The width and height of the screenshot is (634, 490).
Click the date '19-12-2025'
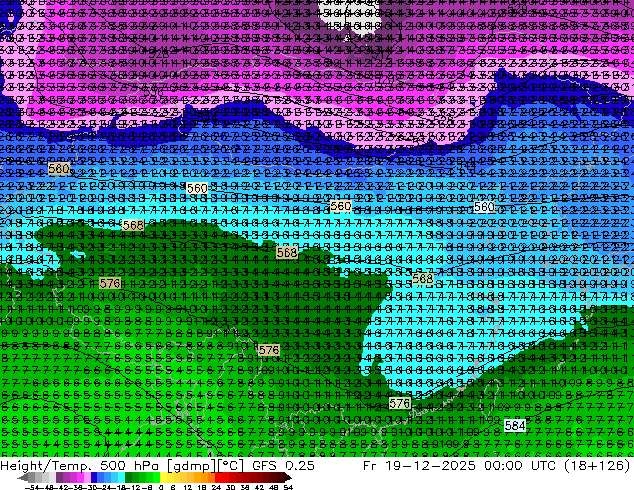pos(430,466)
